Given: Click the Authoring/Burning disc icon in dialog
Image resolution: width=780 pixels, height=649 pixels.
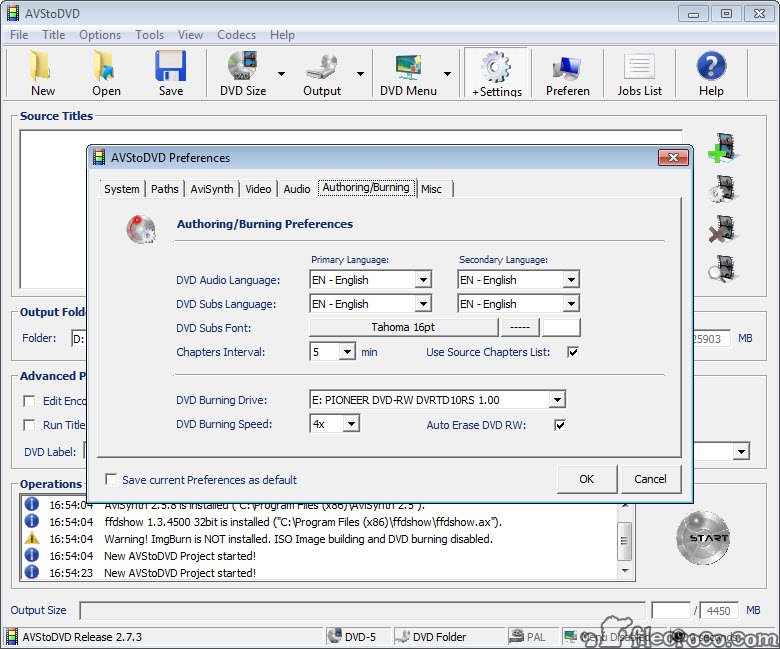Looking at the screenshot, I should pos(141,229).
